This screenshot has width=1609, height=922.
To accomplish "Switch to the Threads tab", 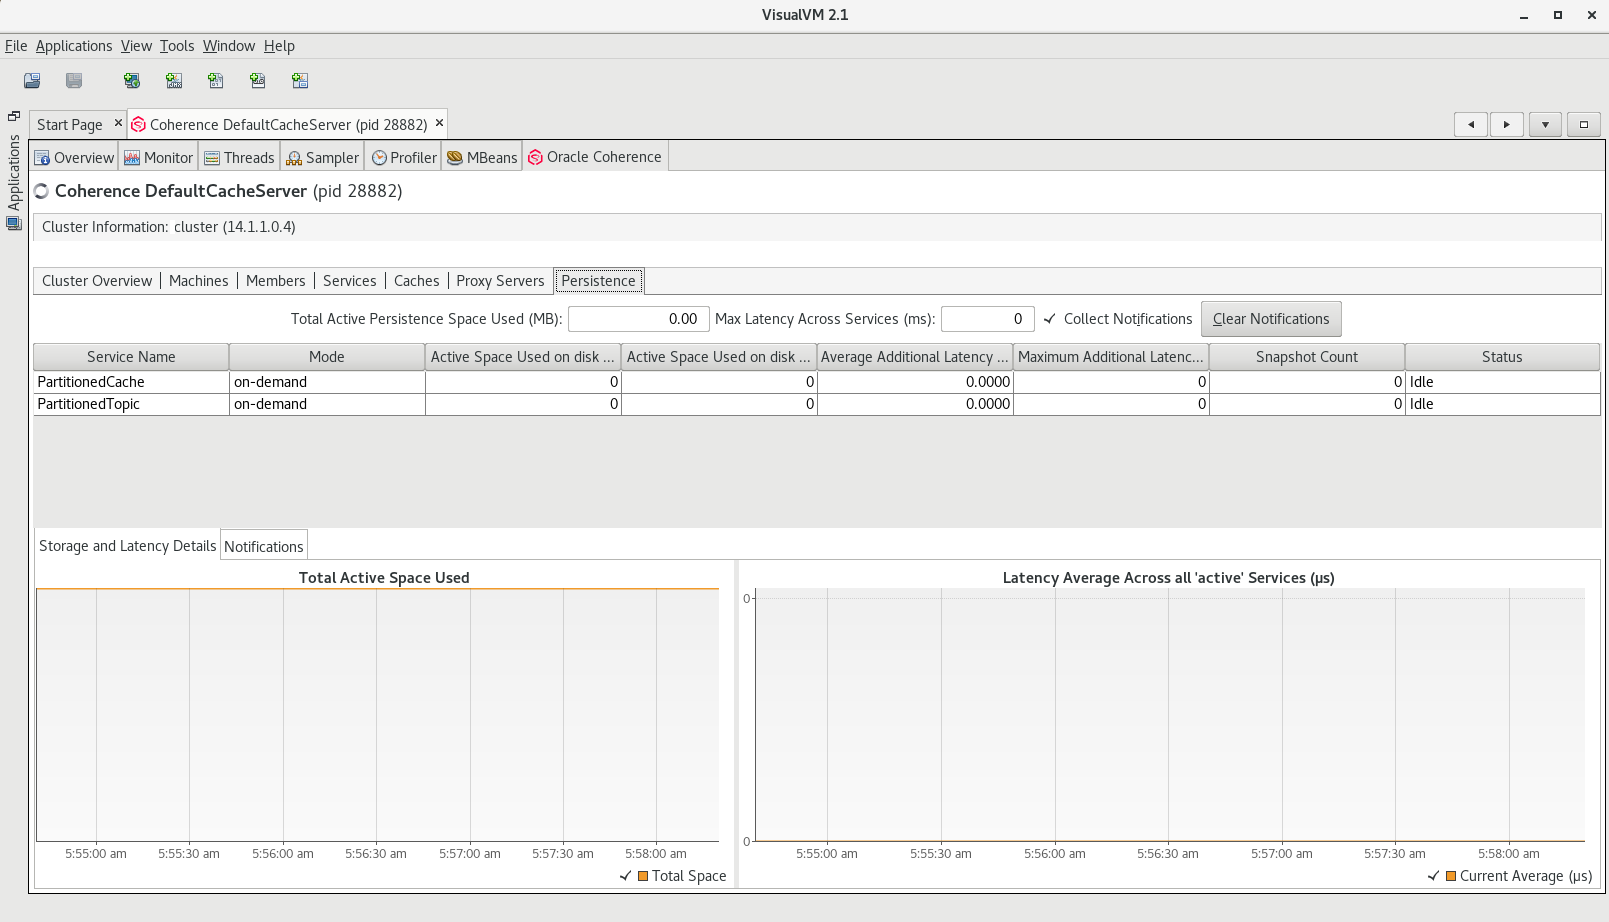I will (x=239, y=158).
